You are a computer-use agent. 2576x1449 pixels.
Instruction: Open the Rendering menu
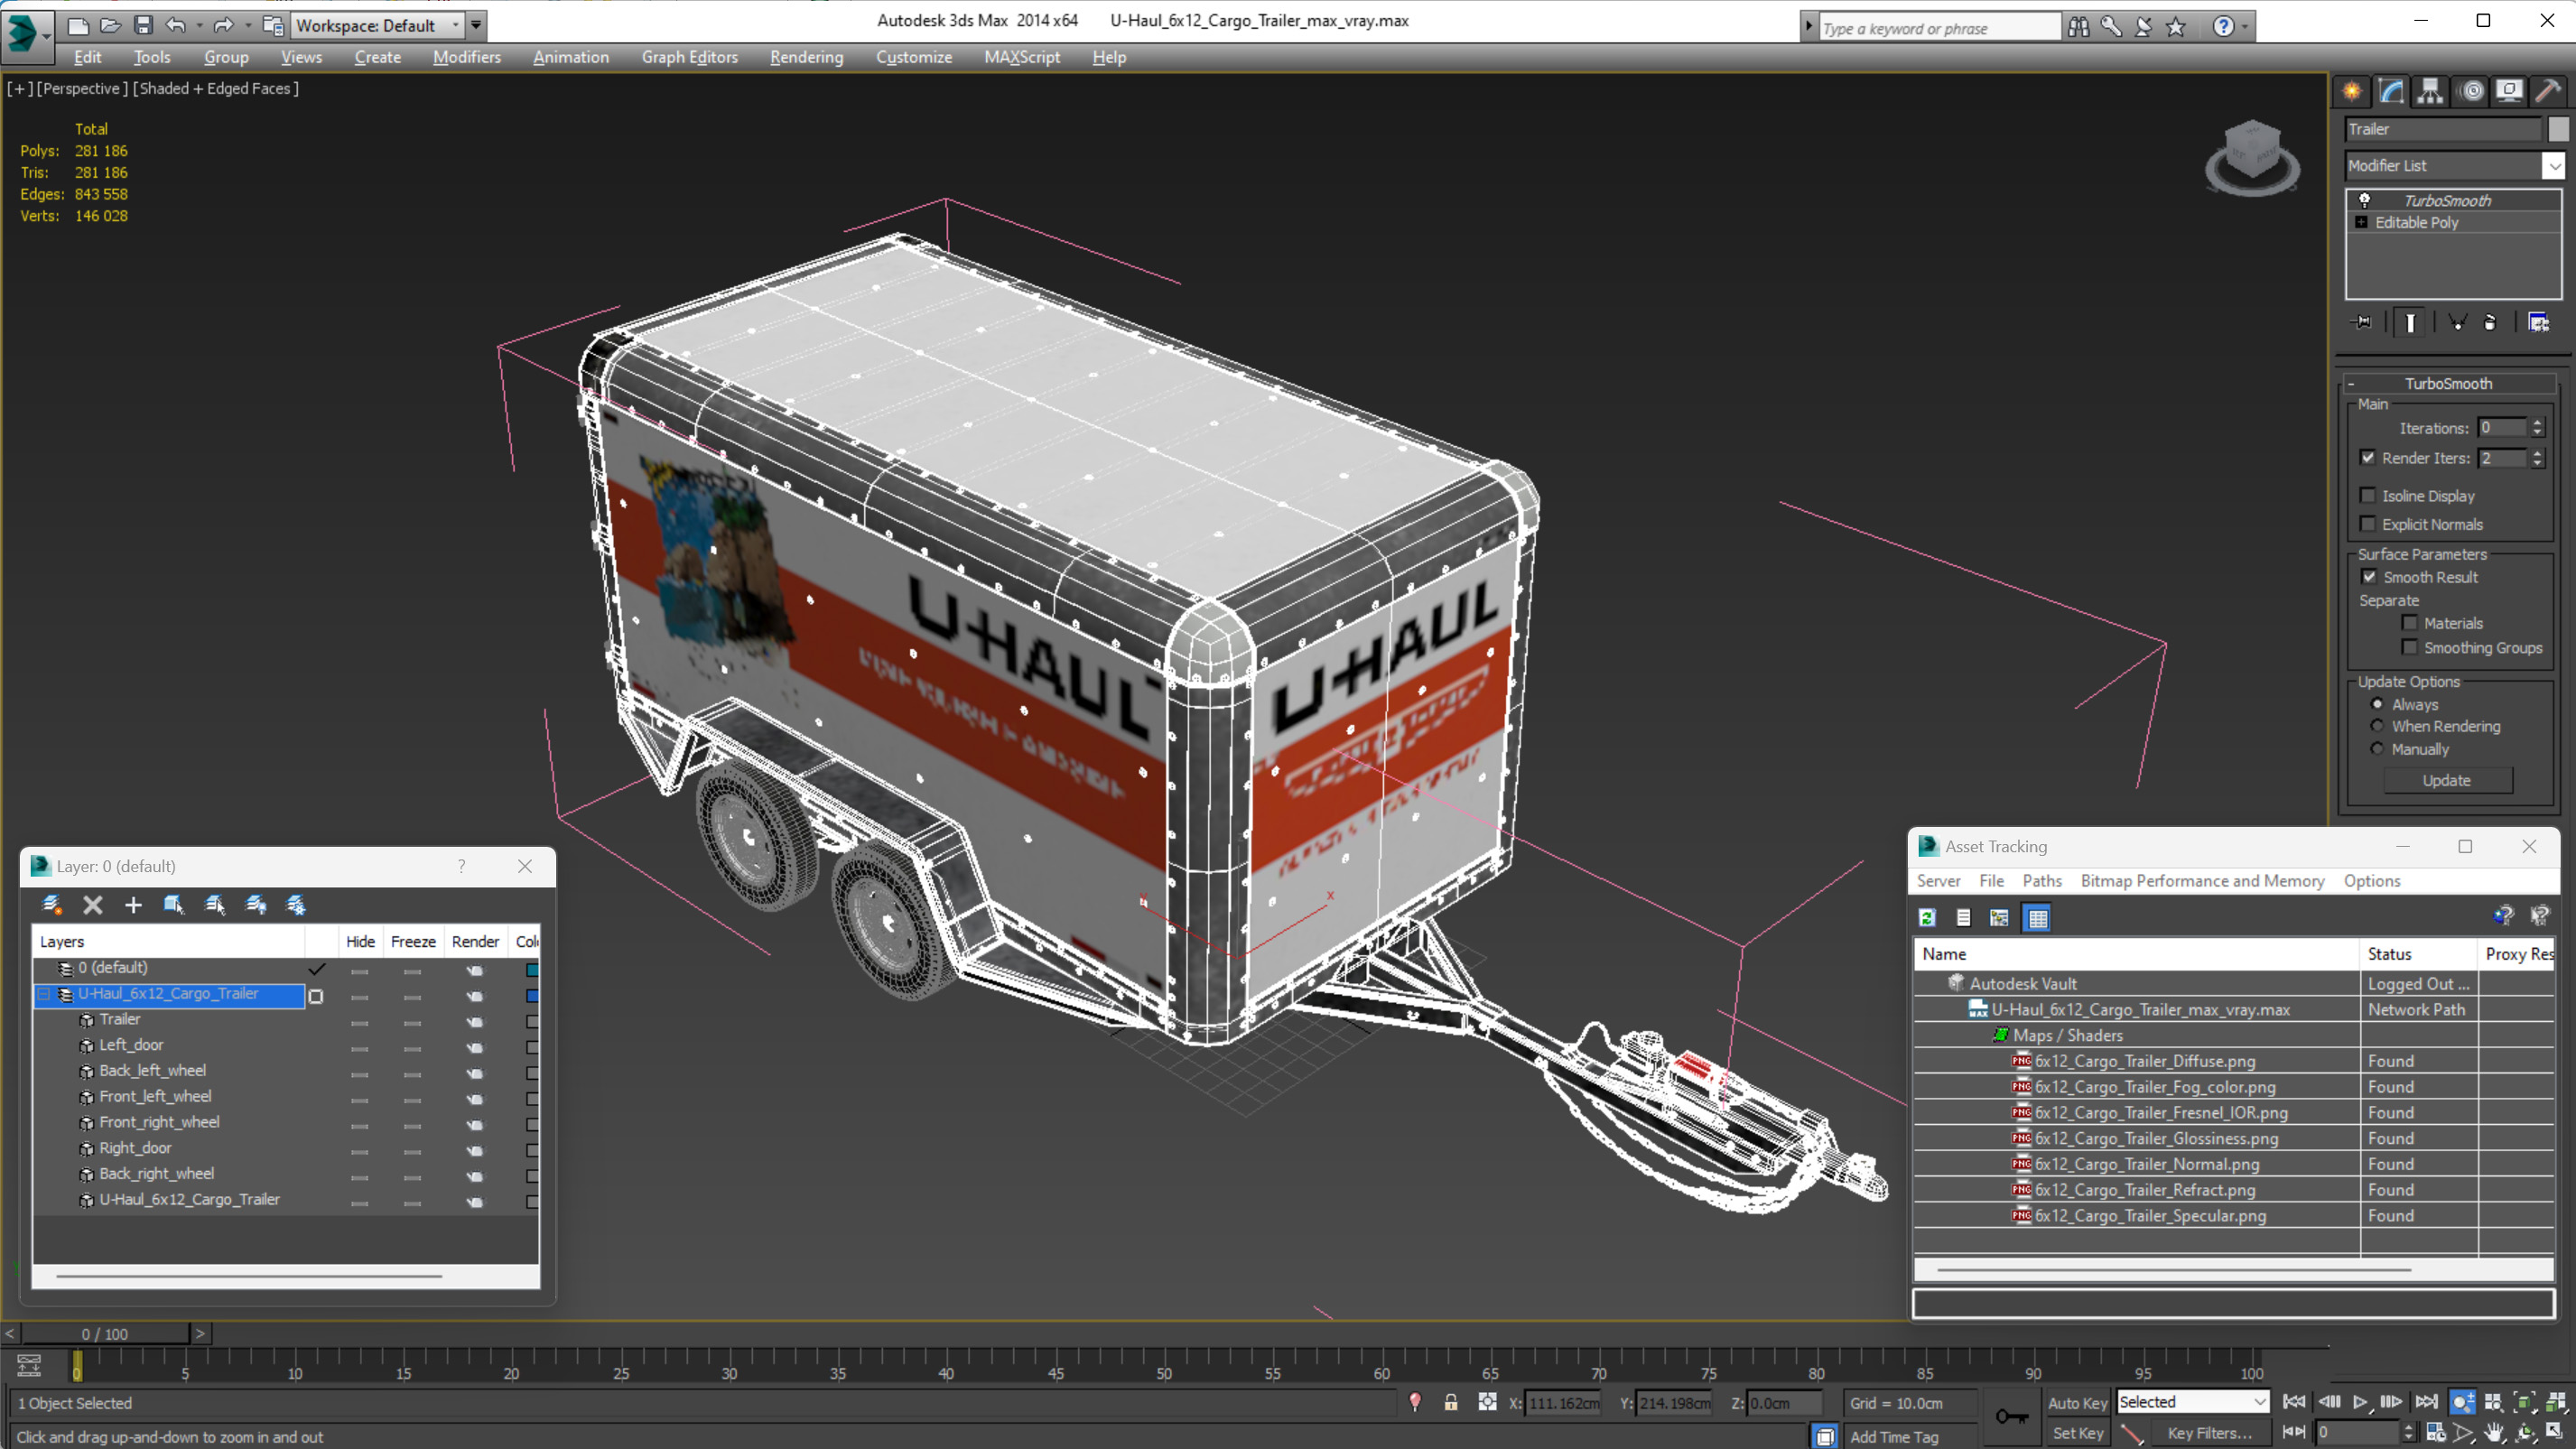point(805,57)
